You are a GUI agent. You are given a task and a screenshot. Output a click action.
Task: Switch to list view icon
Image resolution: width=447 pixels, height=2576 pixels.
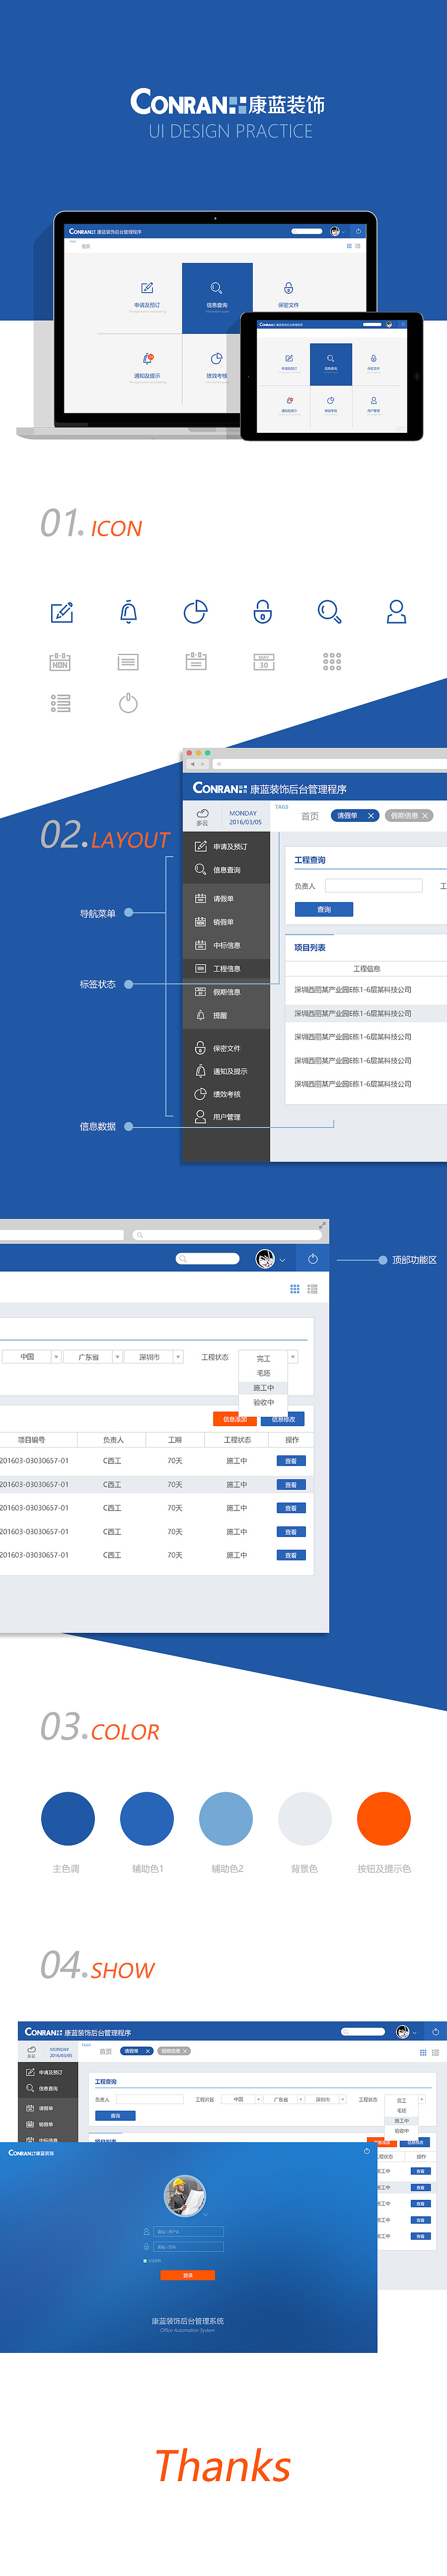[313, 1289]
